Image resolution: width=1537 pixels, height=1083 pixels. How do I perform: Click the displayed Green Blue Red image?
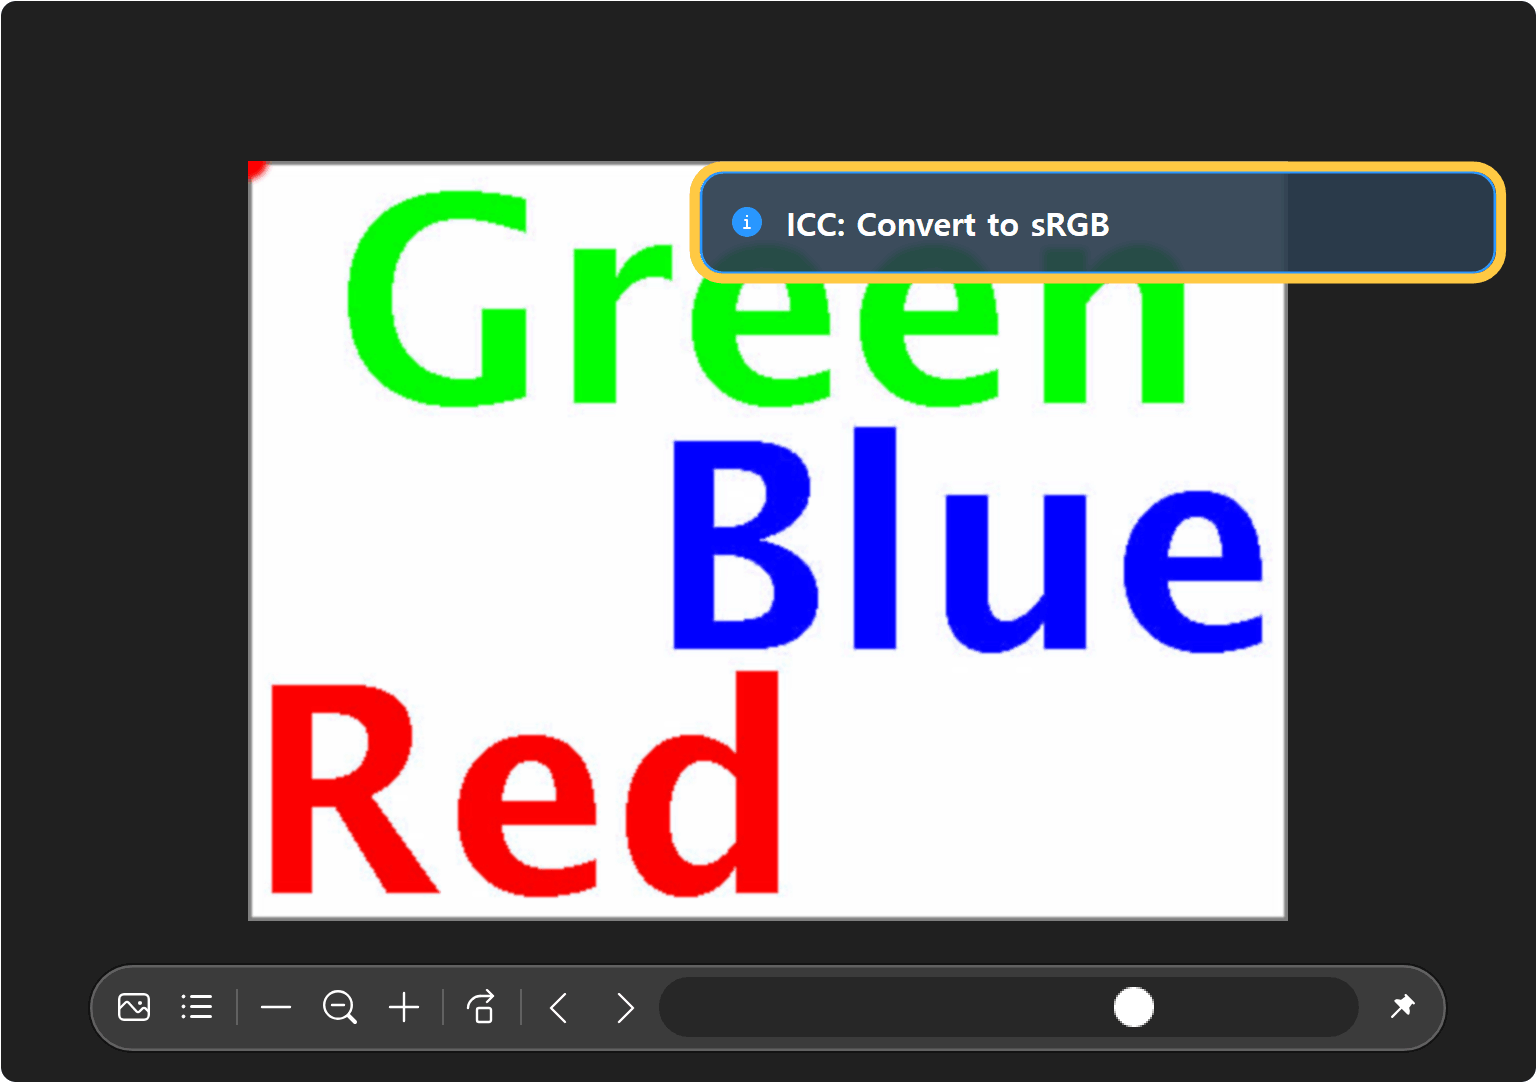pos(767,540)
